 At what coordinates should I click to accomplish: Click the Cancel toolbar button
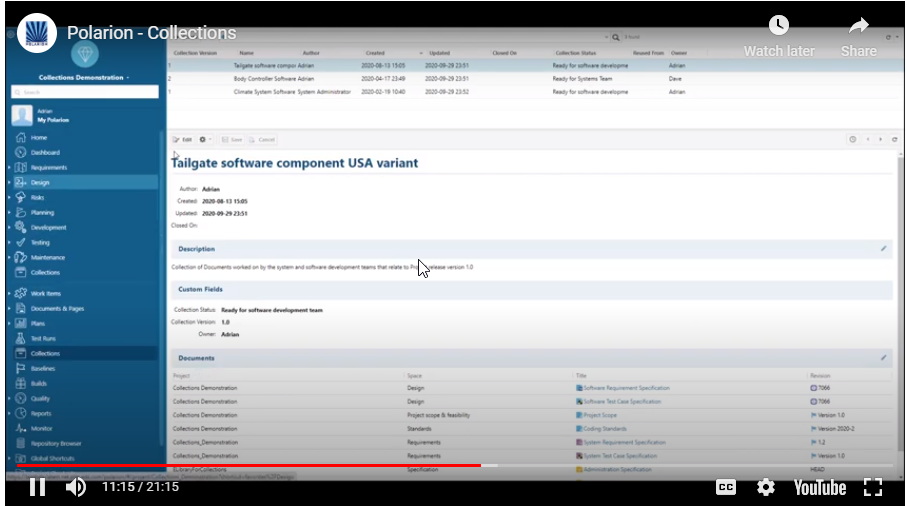click(261, 139)
